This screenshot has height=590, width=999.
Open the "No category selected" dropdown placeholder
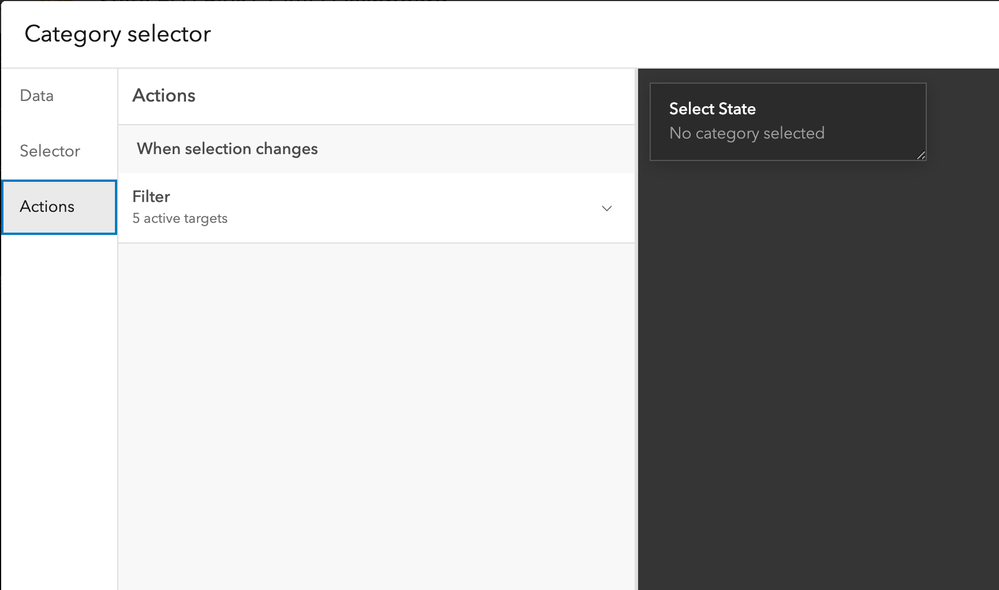point(747,134)
